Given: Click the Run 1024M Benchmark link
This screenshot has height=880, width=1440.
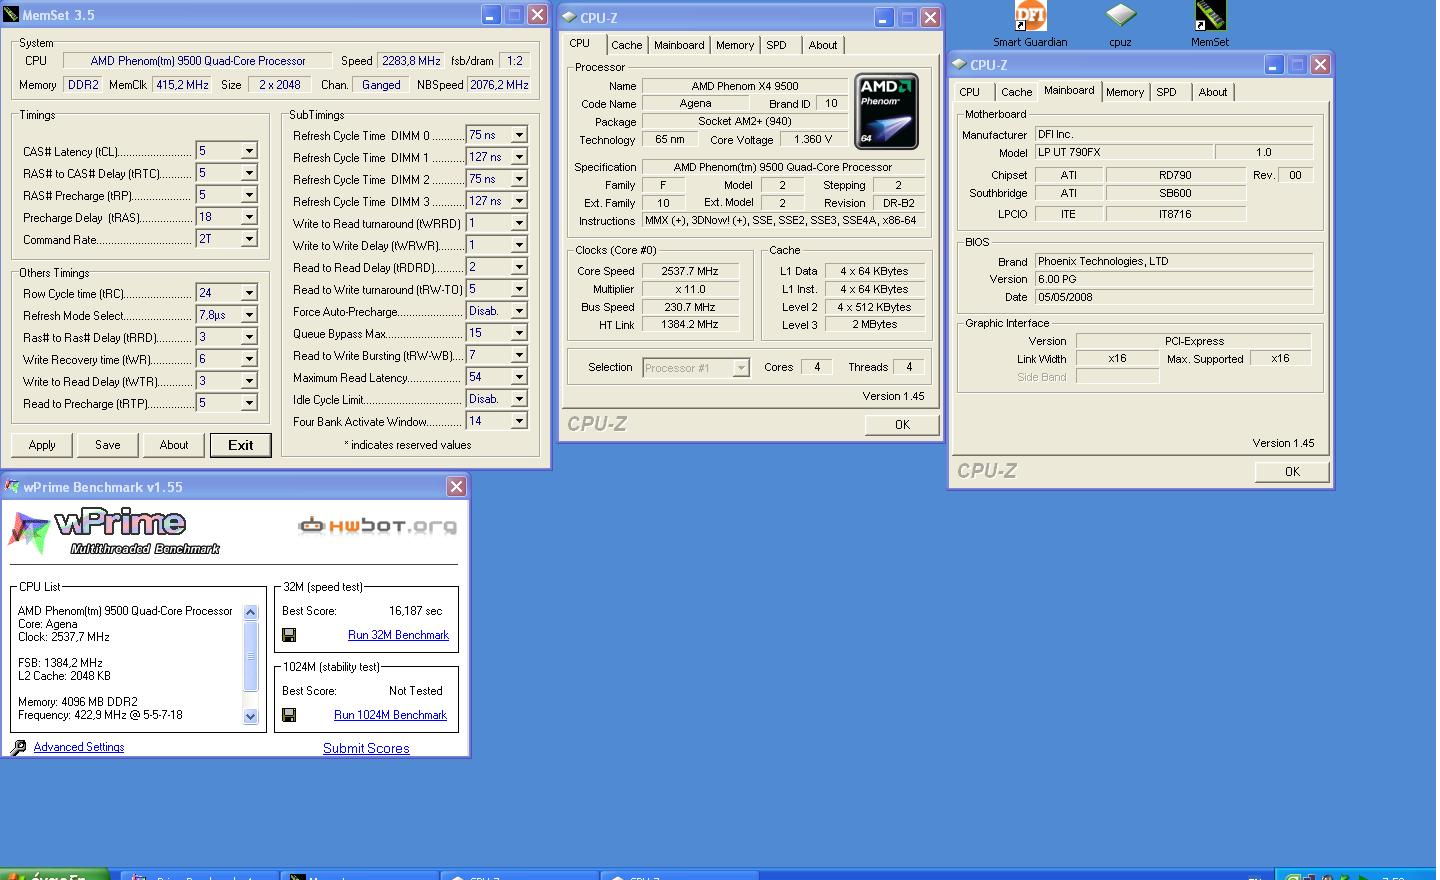Looking at the screenshot, I should 390,715.
